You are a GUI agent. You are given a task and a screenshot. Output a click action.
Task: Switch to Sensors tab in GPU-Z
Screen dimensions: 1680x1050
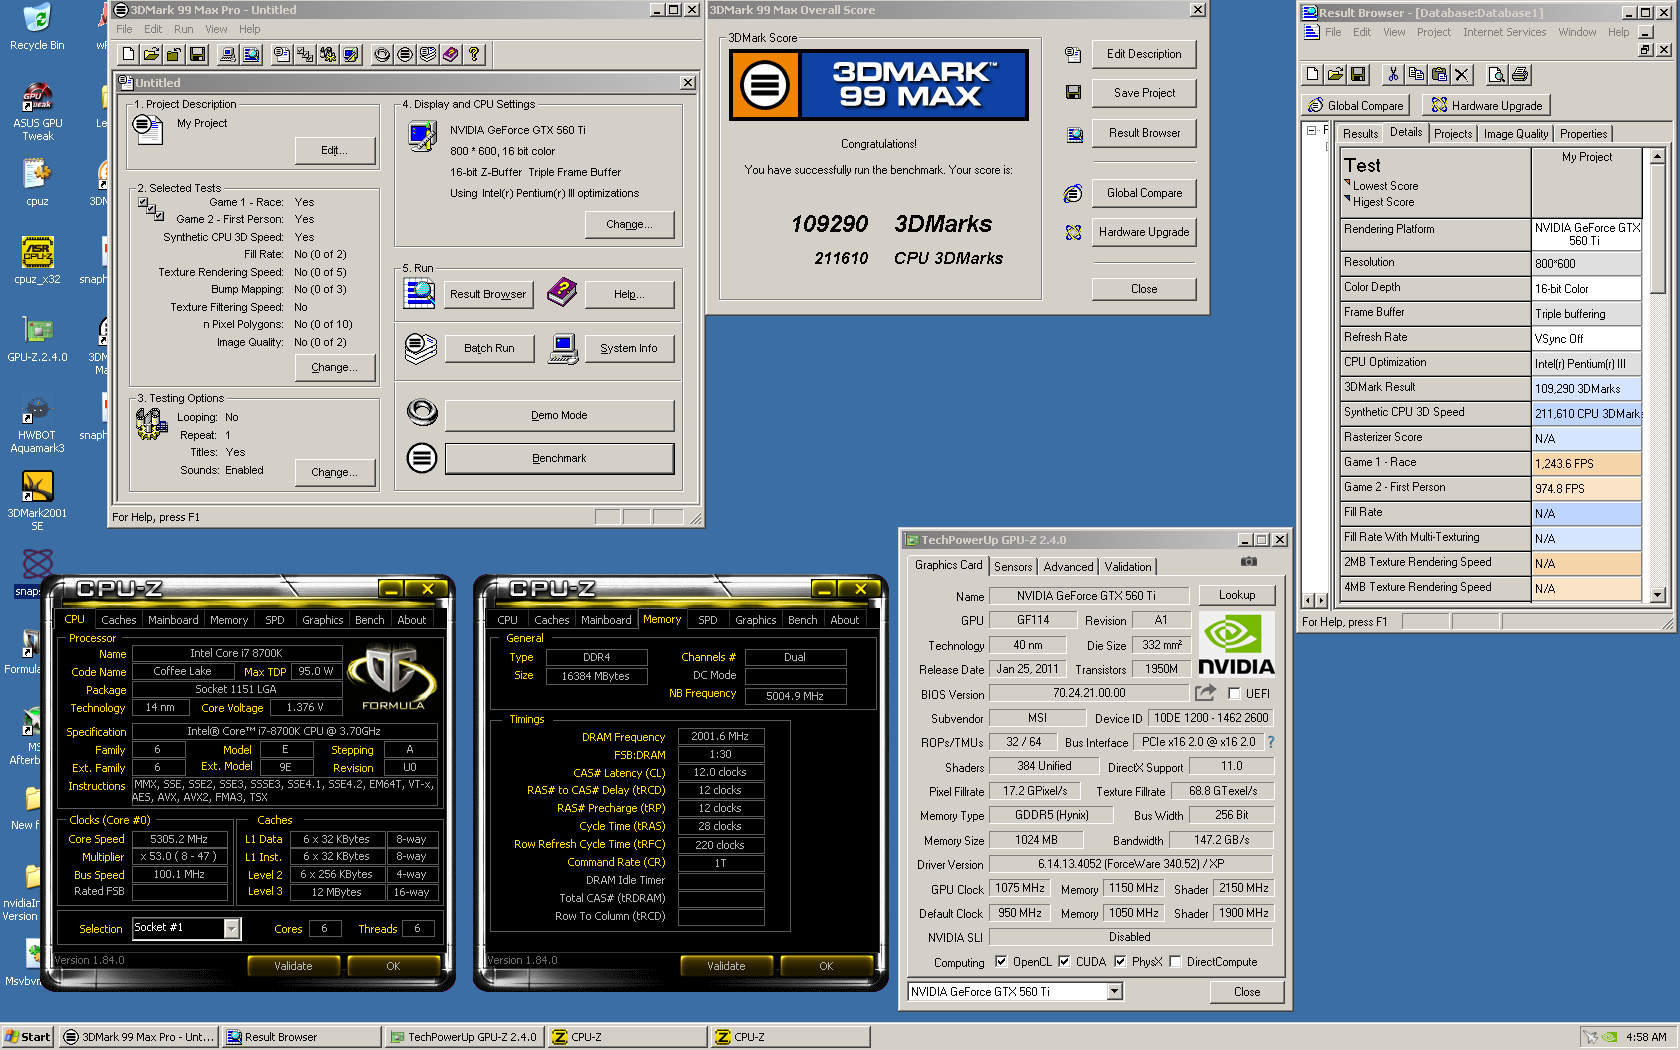[x=1013, y=567]
